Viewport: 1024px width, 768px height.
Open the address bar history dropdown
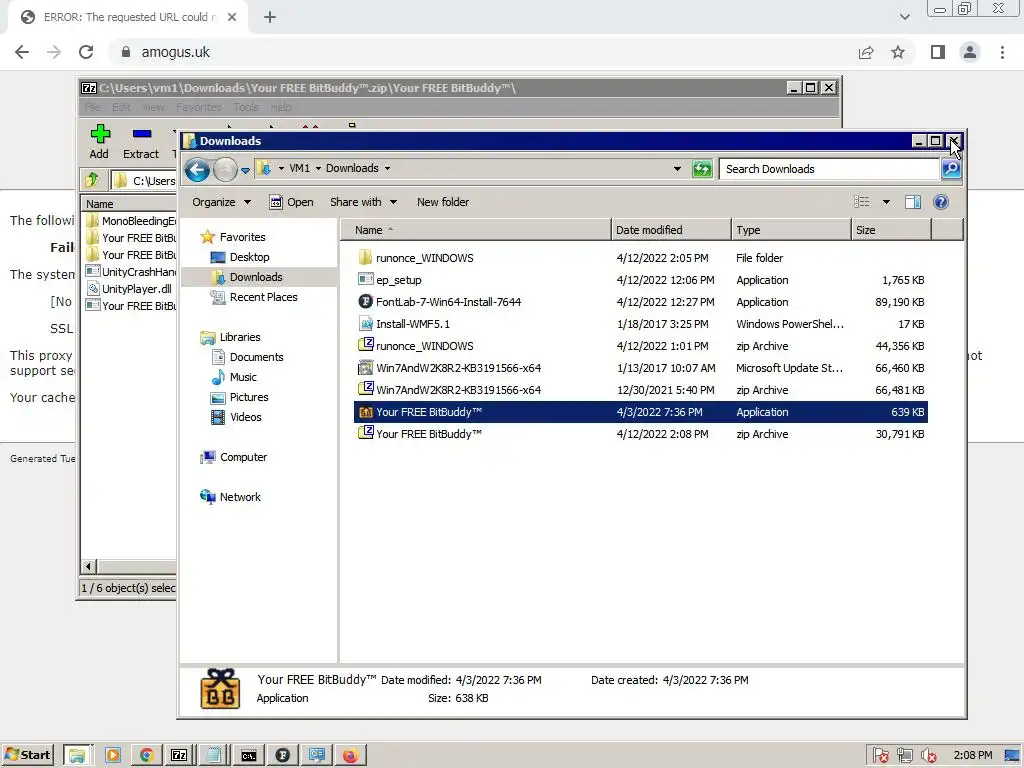point(677,169)
